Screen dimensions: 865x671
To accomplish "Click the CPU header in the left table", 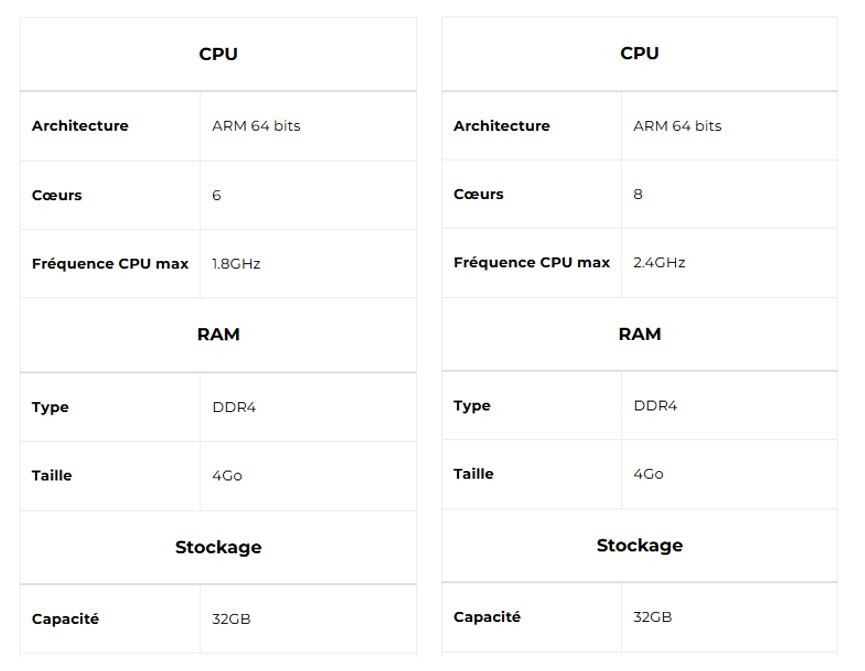I will click(218, 54).
